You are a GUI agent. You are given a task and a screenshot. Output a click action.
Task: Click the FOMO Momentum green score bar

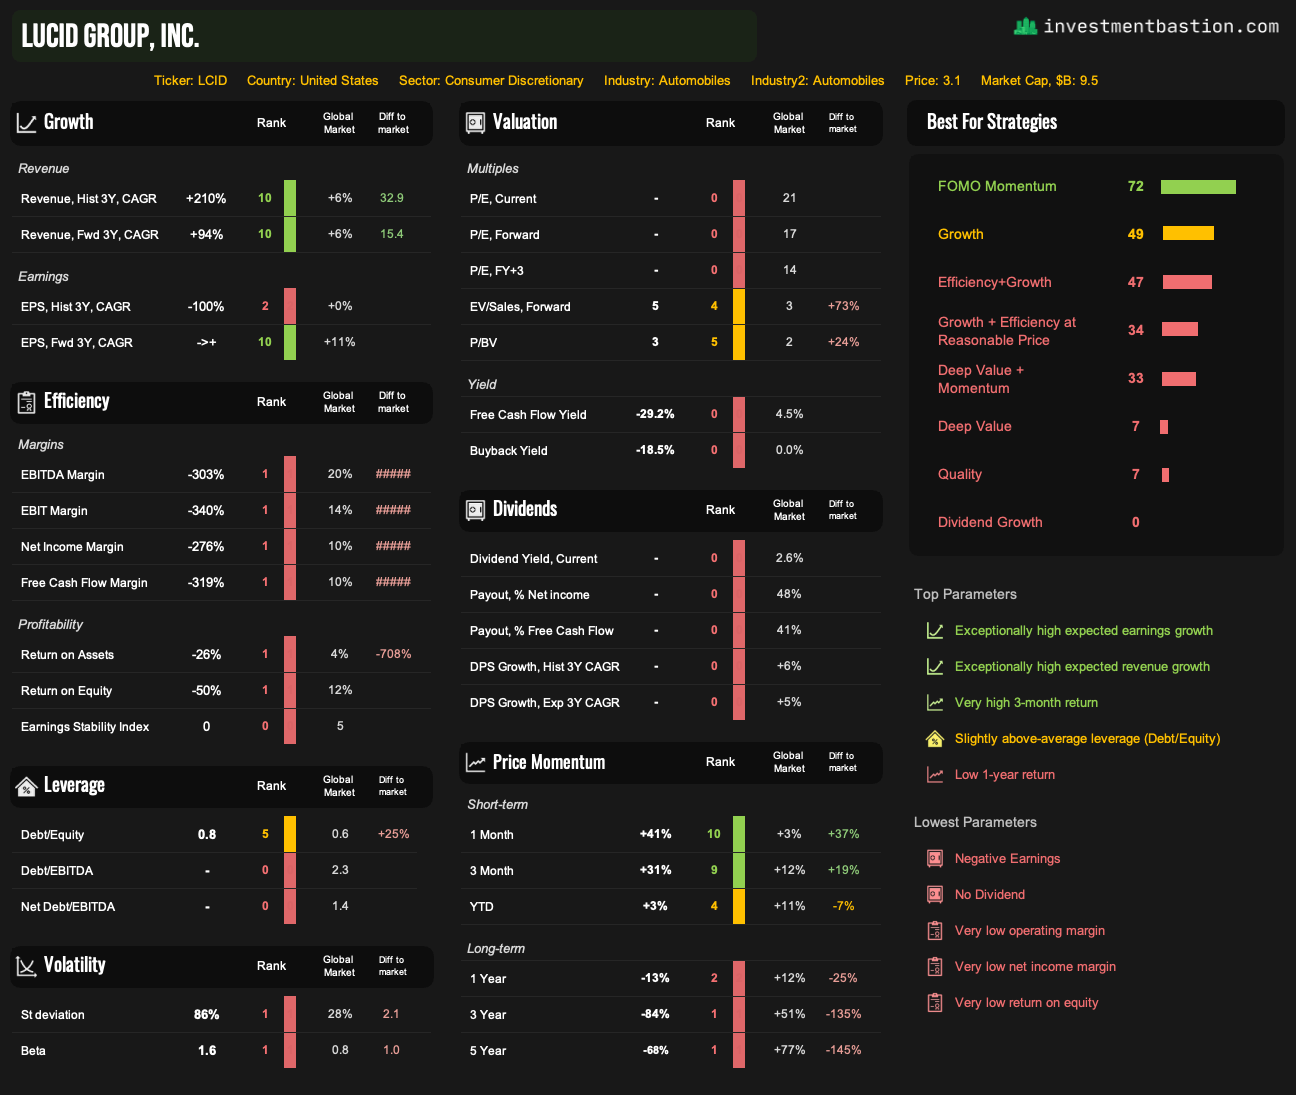click(x=1198, y=187)
